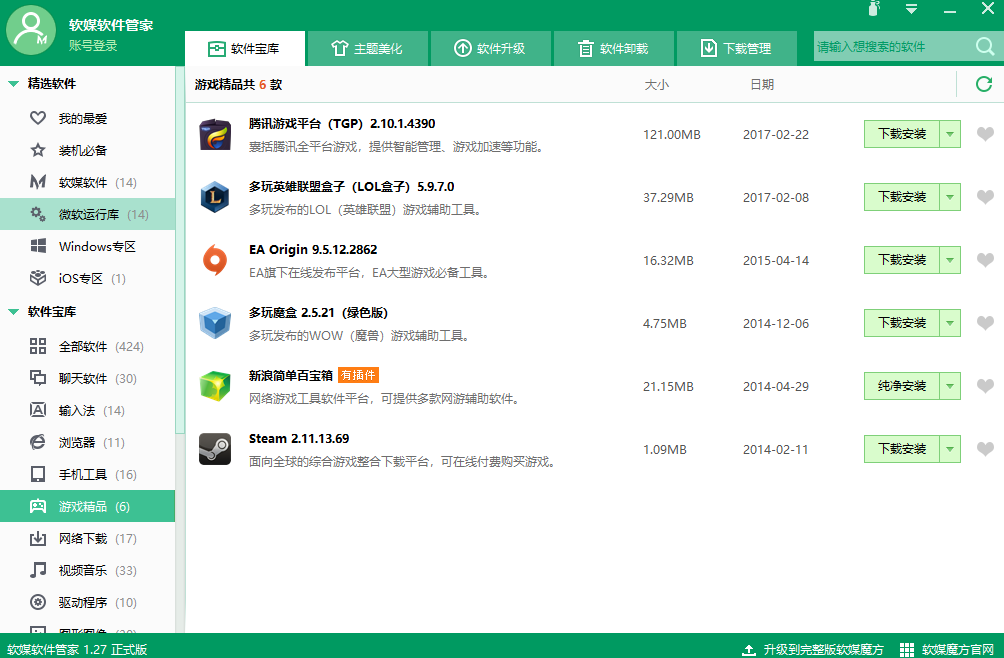Open the 账号登录 login link

coord(93,45)
